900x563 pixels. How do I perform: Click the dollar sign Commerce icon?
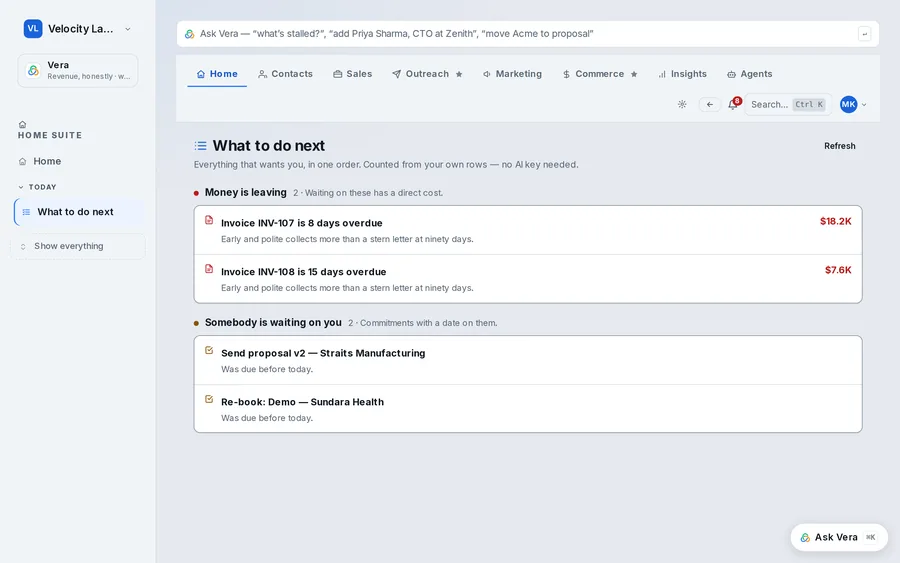coord(567,74)
